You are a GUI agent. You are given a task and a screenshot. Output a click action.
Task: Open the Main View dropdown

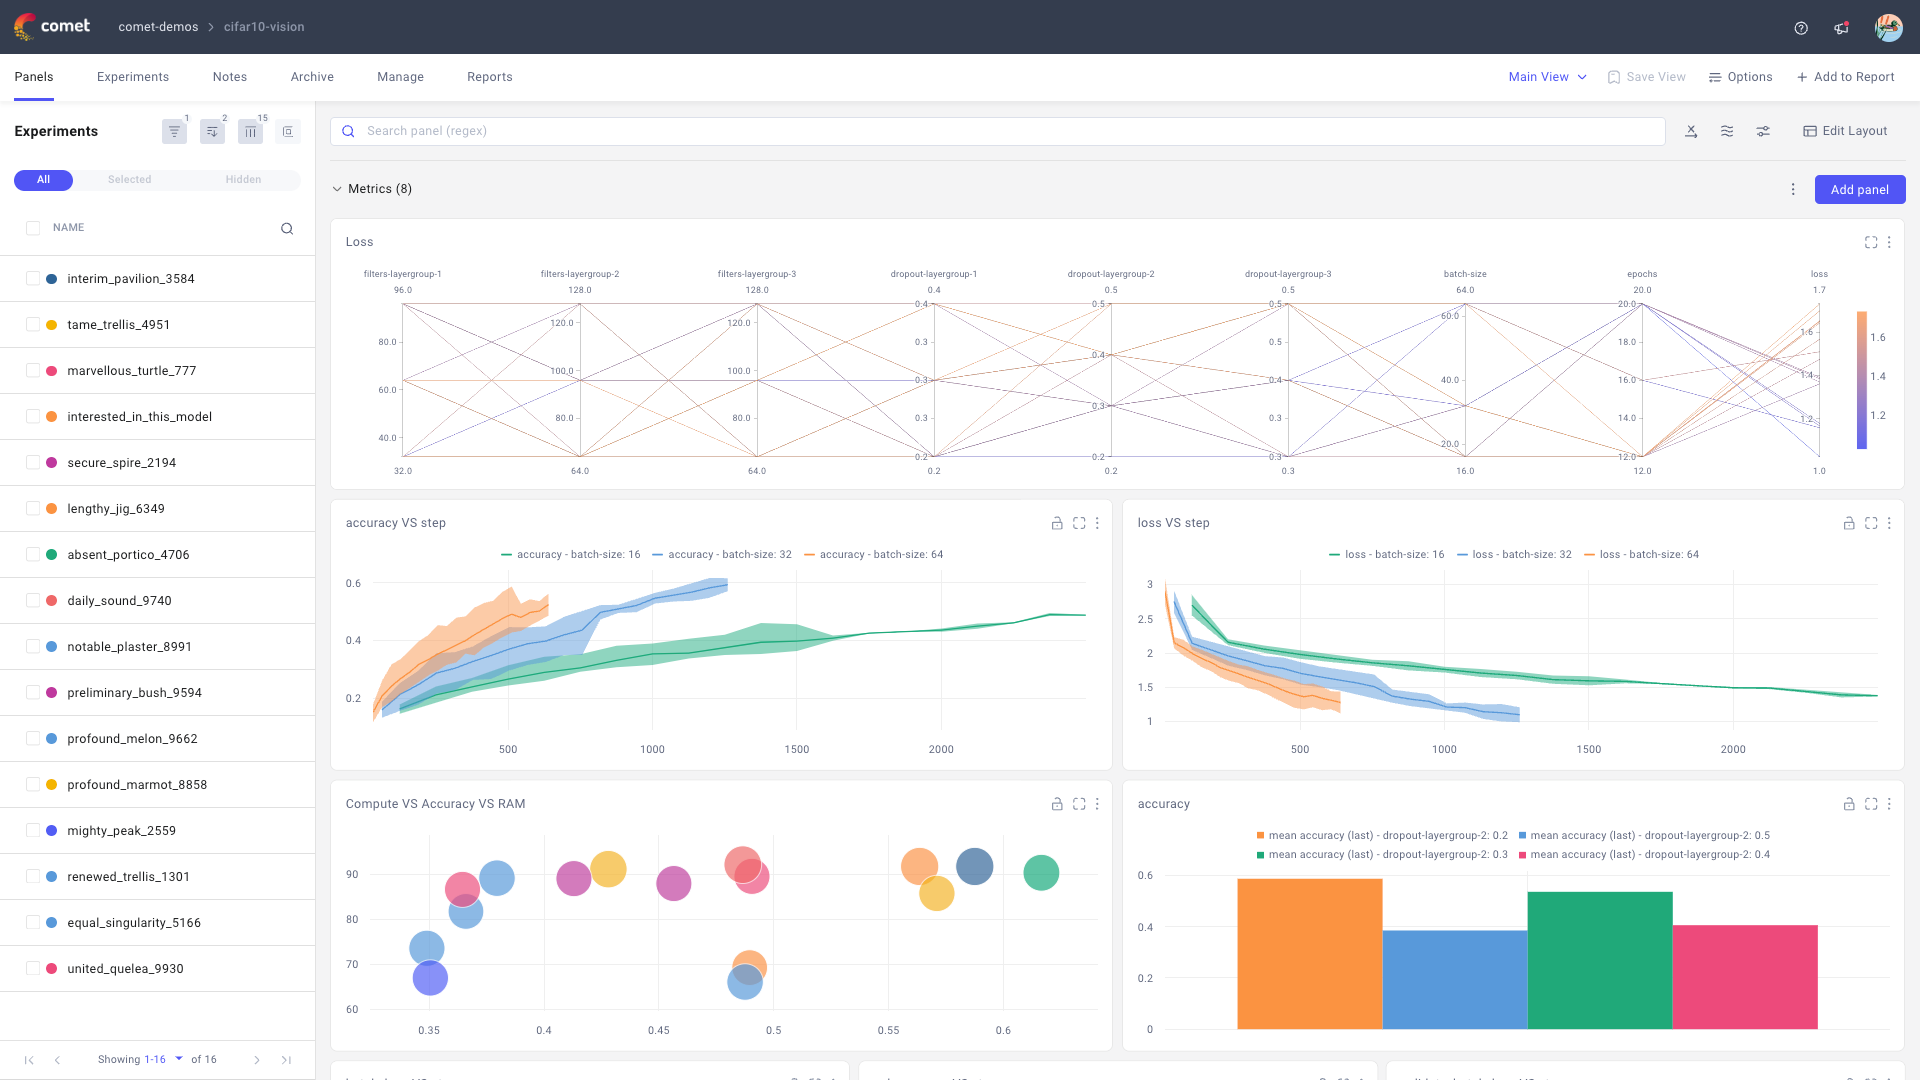(1546, 76)
